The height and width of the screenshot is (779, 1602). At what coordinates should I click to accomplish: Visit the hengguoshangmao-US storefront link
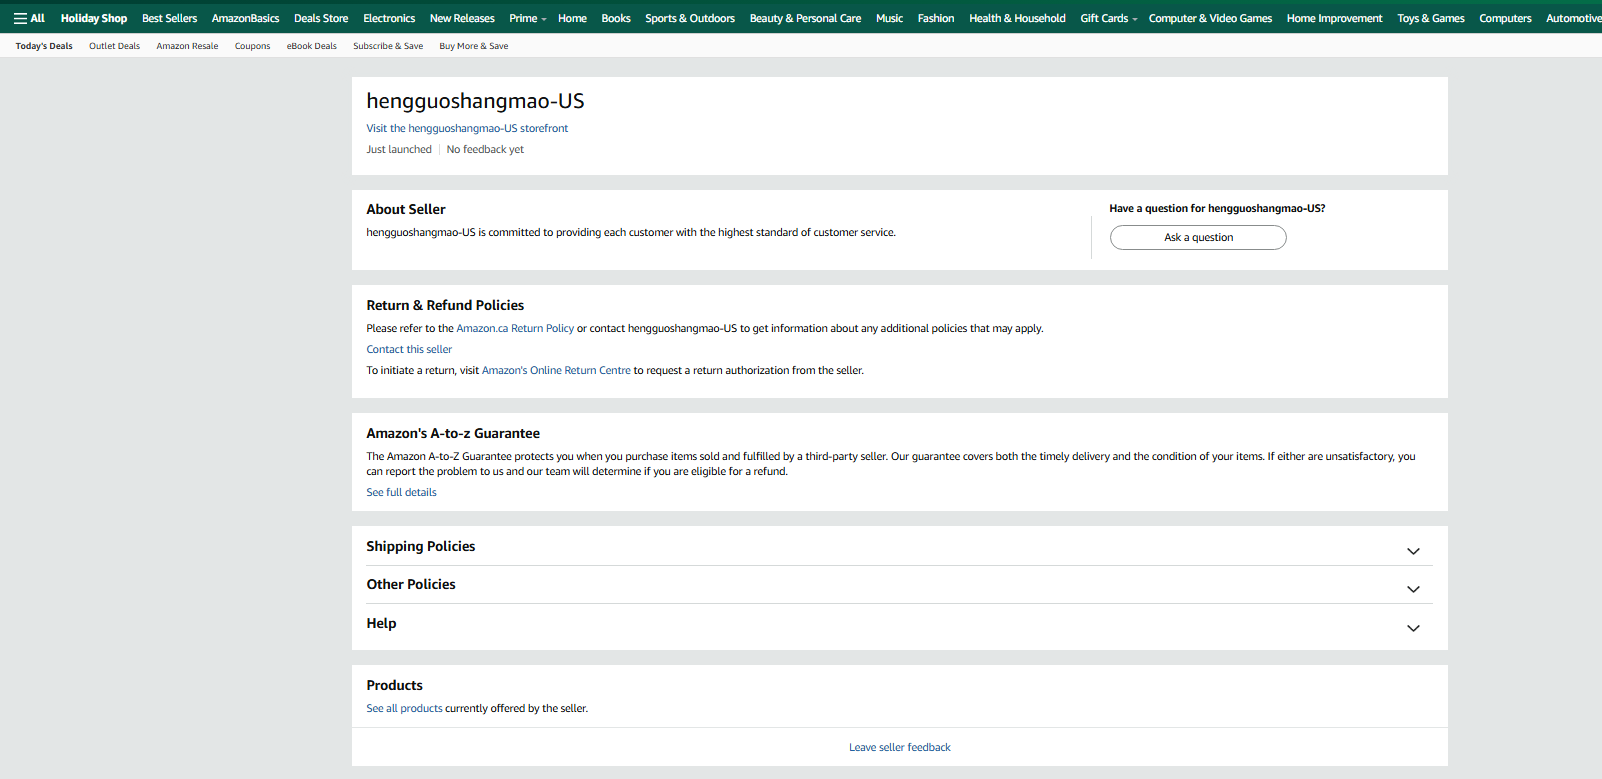[x=466, y=128]
